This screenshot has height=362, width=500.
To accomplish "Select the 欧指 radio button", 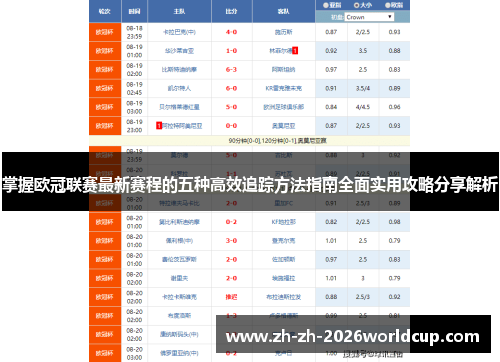I will point(388,5).
